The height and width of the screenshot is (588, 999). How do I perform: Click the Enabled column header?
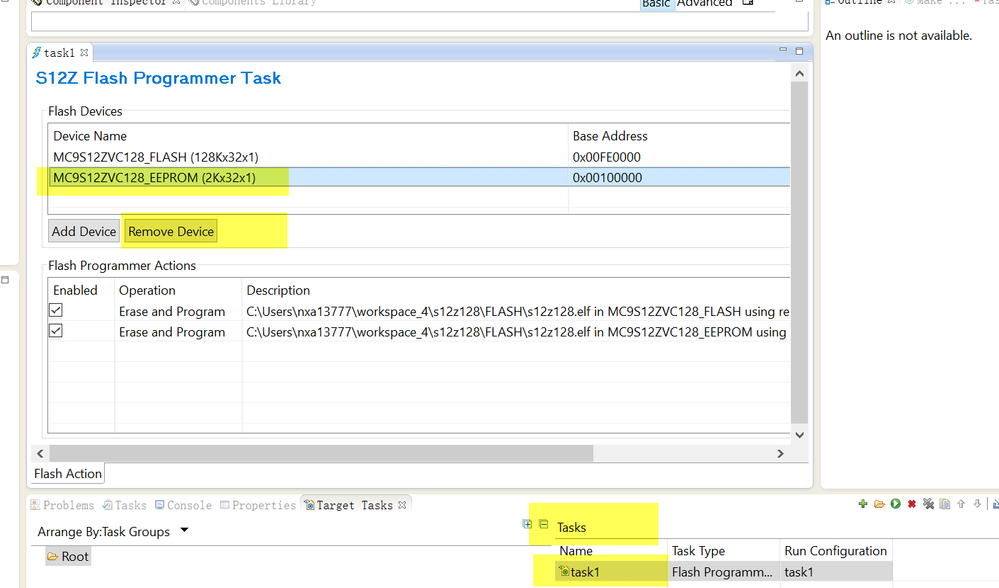[x=75, y=290]
